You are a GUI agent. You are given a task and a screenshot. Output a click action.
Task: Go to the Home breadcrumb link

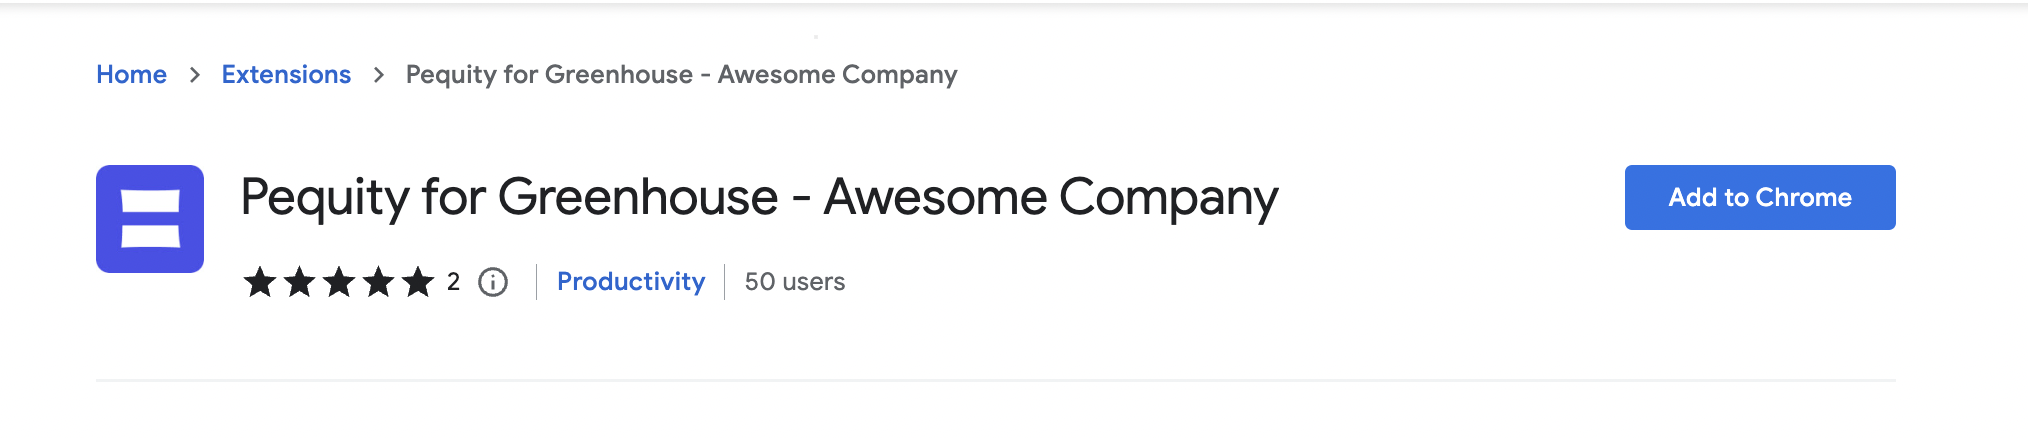click(x=131, y=75)
